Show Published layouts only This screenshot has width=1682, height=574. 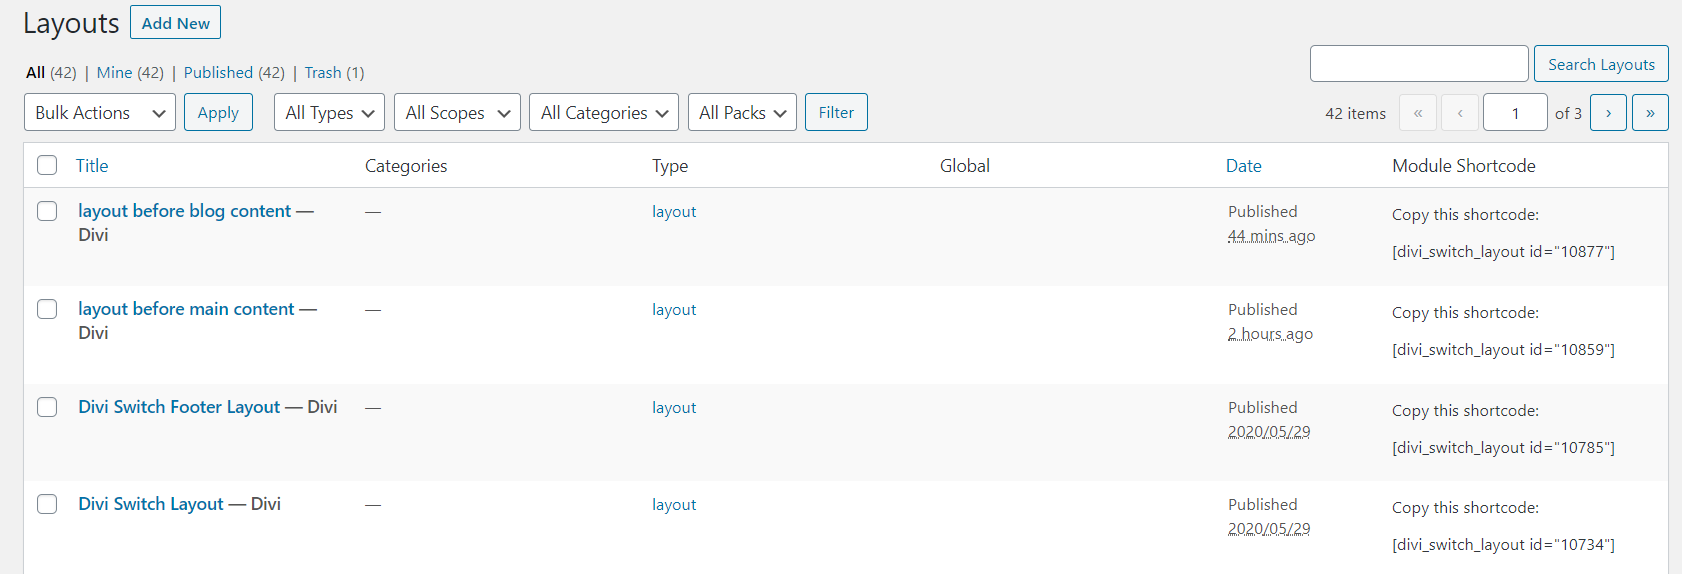point(218,73)
